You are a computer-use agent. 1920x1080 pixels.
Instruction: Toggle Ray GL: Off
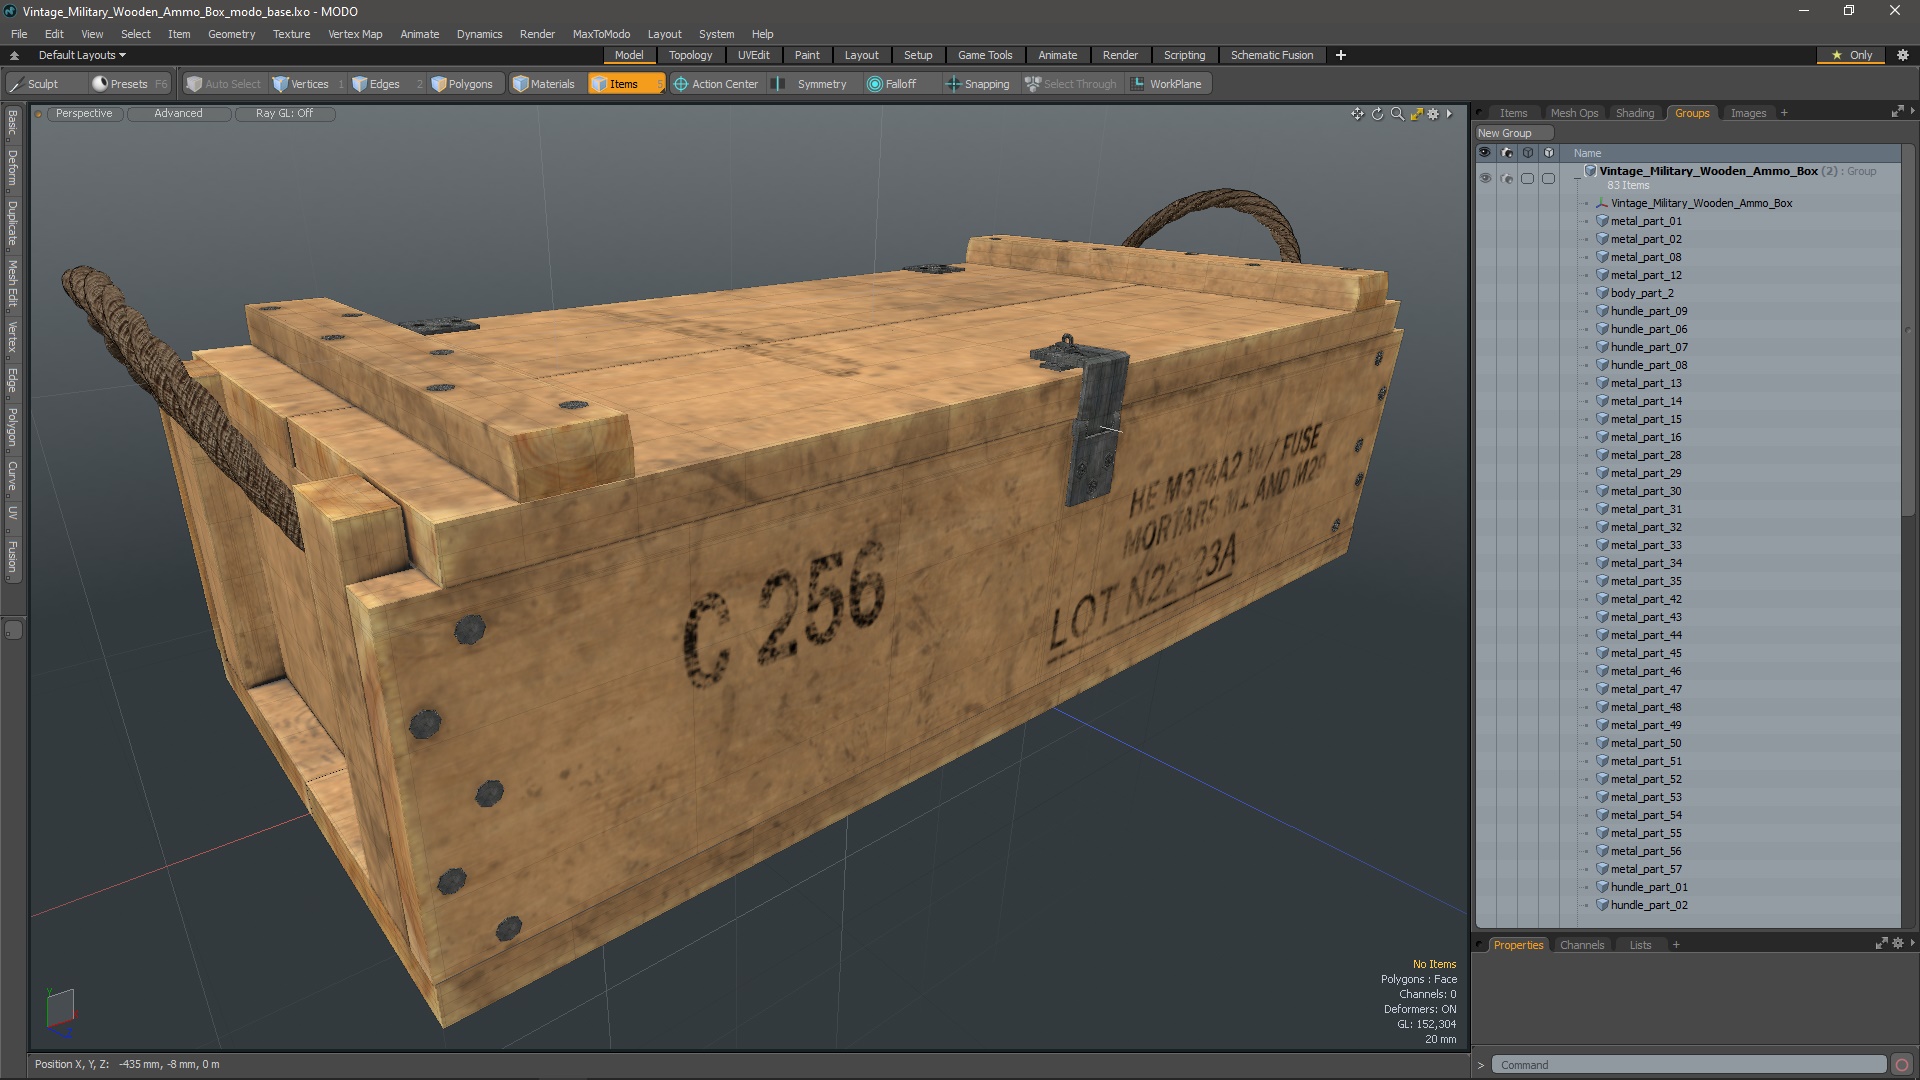284,114
